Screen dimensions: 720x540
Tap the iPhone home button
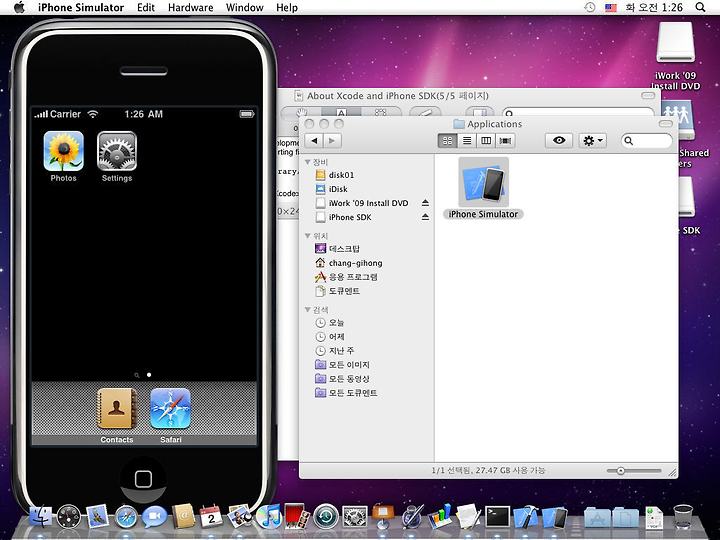click(x=143, y=479)
